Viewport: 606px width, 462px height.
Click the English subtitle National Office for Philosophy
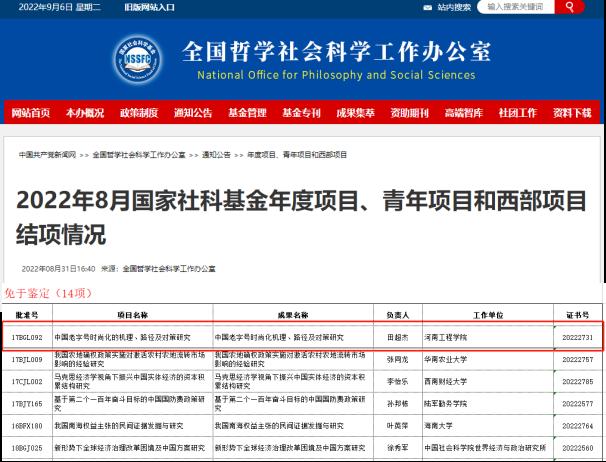point(336,75)
